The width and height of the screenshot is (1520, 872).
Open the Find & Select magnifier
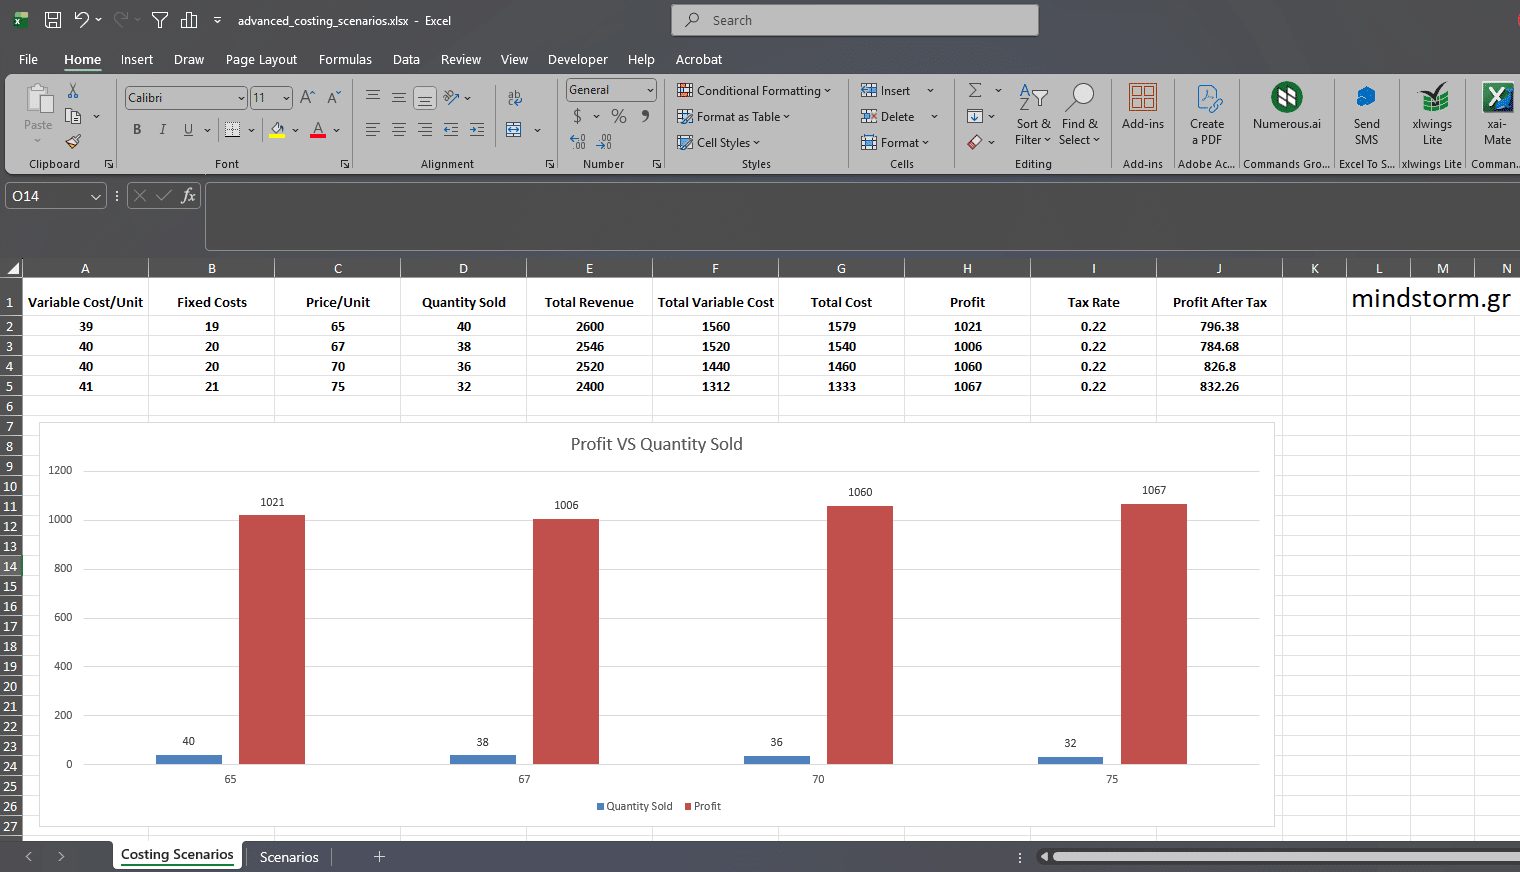click(1079, 98)
